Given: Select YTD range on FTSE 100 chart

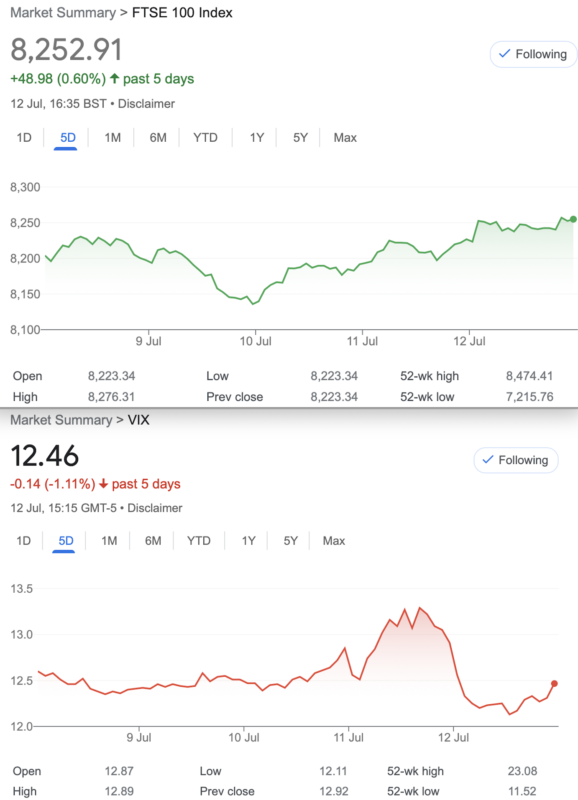Looking at the screenshot, I should click(x=205, y=138).
